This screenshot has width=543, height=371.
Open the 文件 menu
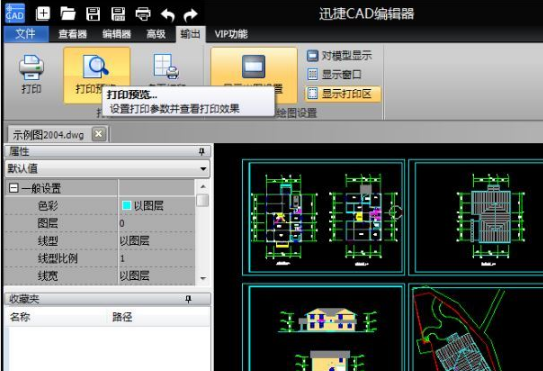tap(26, 34)
